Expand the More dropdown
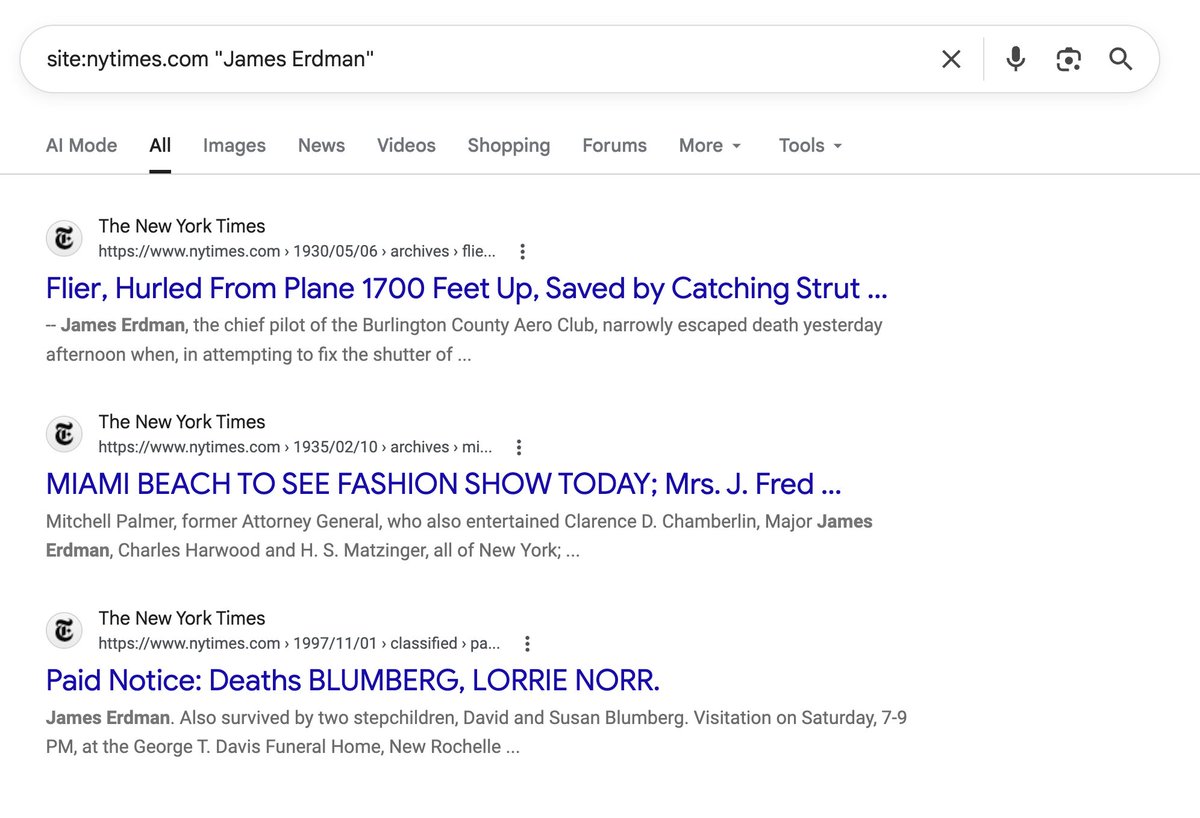 (710, 145)
